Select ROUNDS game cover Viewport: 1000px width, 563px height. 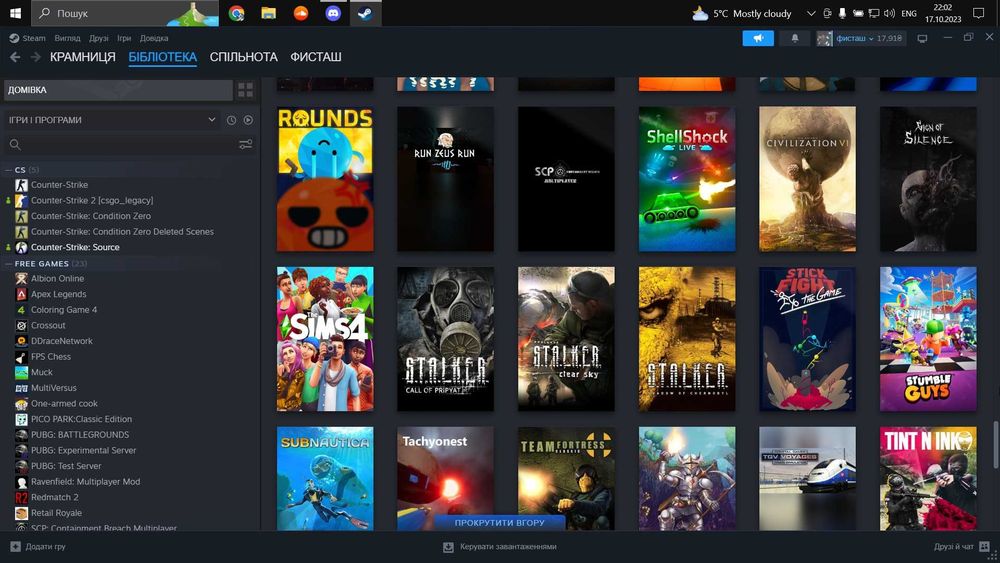(x=325, y=179)
